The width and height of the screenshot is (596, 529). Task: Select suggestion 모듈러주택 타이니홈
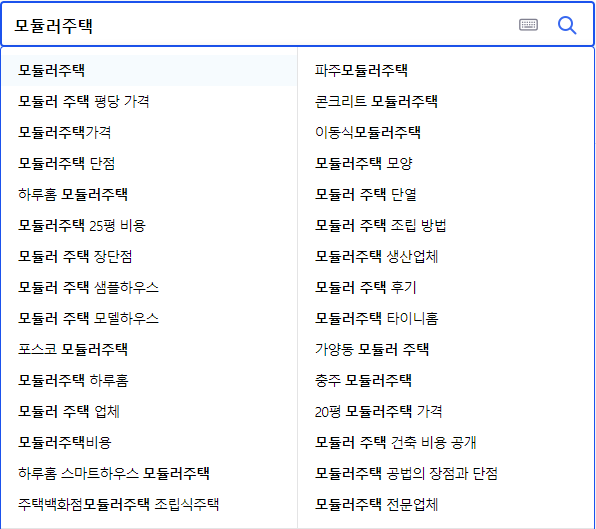(377, 318)
